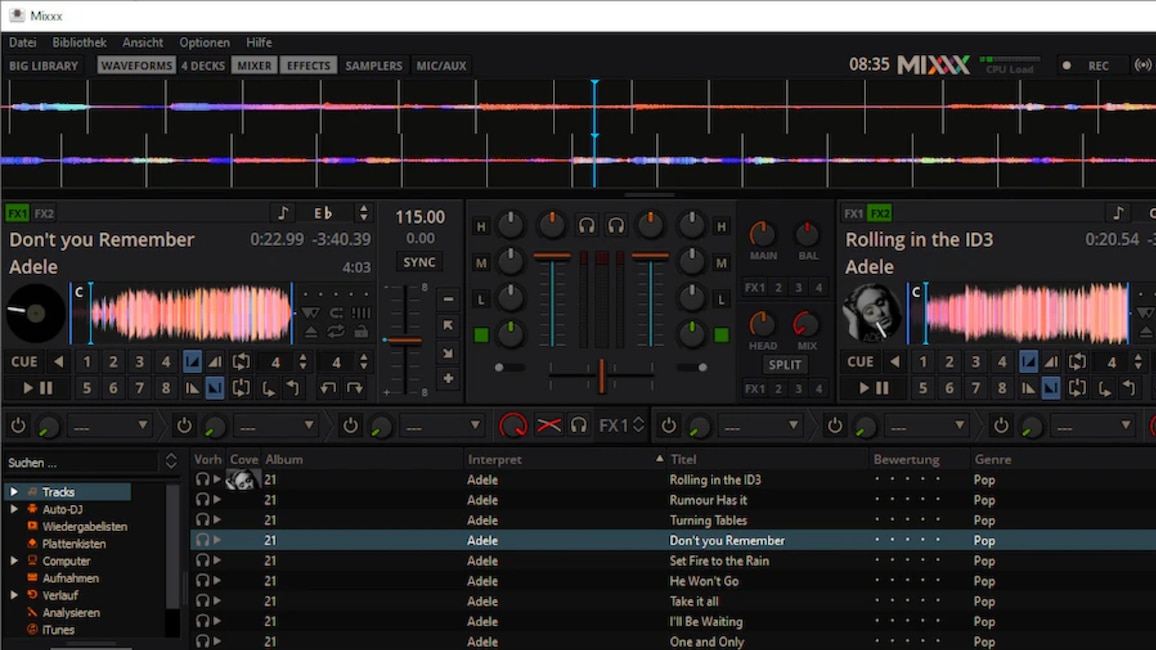
Task: Toggle the SAMPLERS section
Action: pyautogui.click(x=374, y=66)
